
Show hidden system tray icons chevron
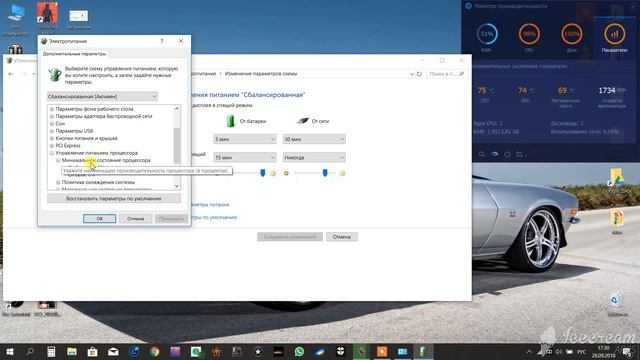tap(529, 352)
